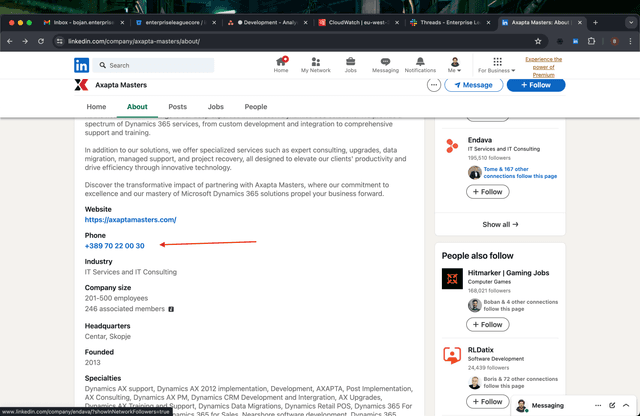
Task: Open the Me profile menu
Action: coord(454,65)
